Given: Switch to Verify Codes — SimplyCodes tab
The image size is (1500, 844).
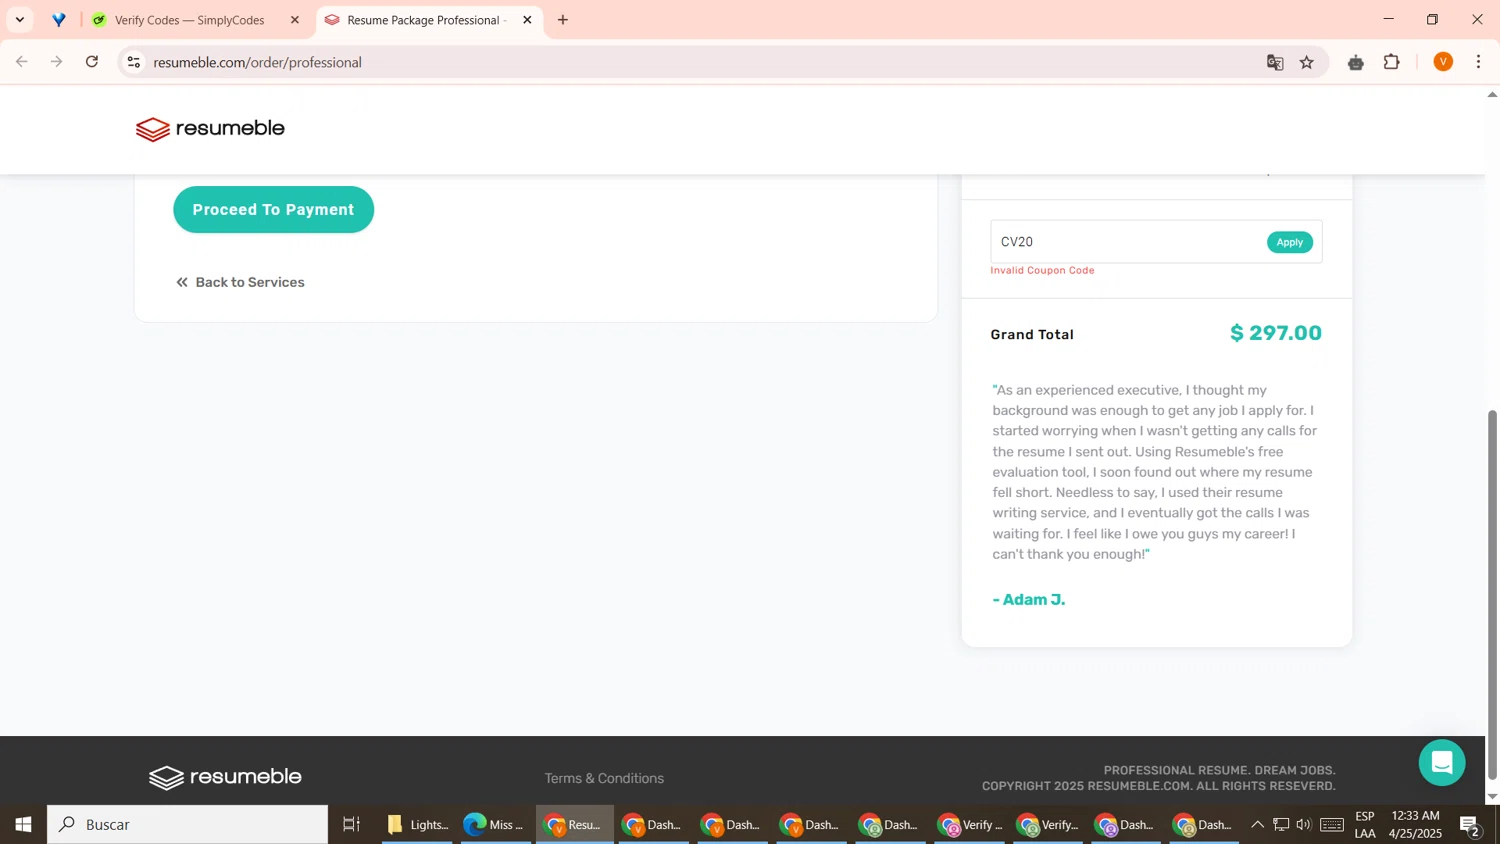Looking at the screenshot, I should click(x=190, y=20).
